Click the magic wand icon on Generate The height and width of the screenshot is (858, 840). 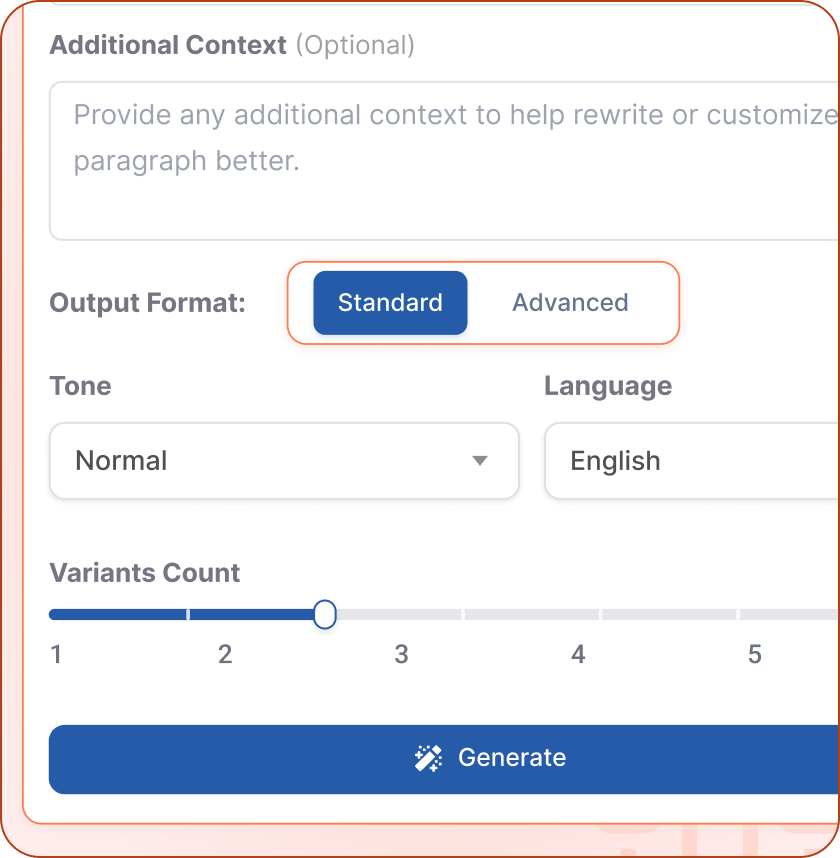pos(429,758)
